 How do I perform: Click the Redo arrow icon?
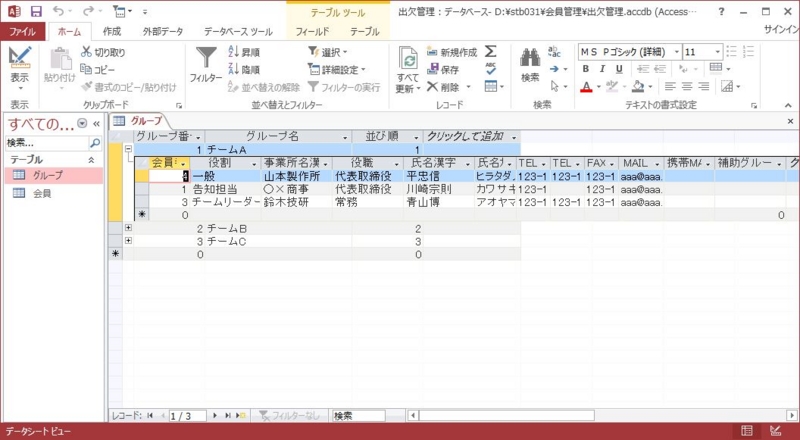pos(88,11)
